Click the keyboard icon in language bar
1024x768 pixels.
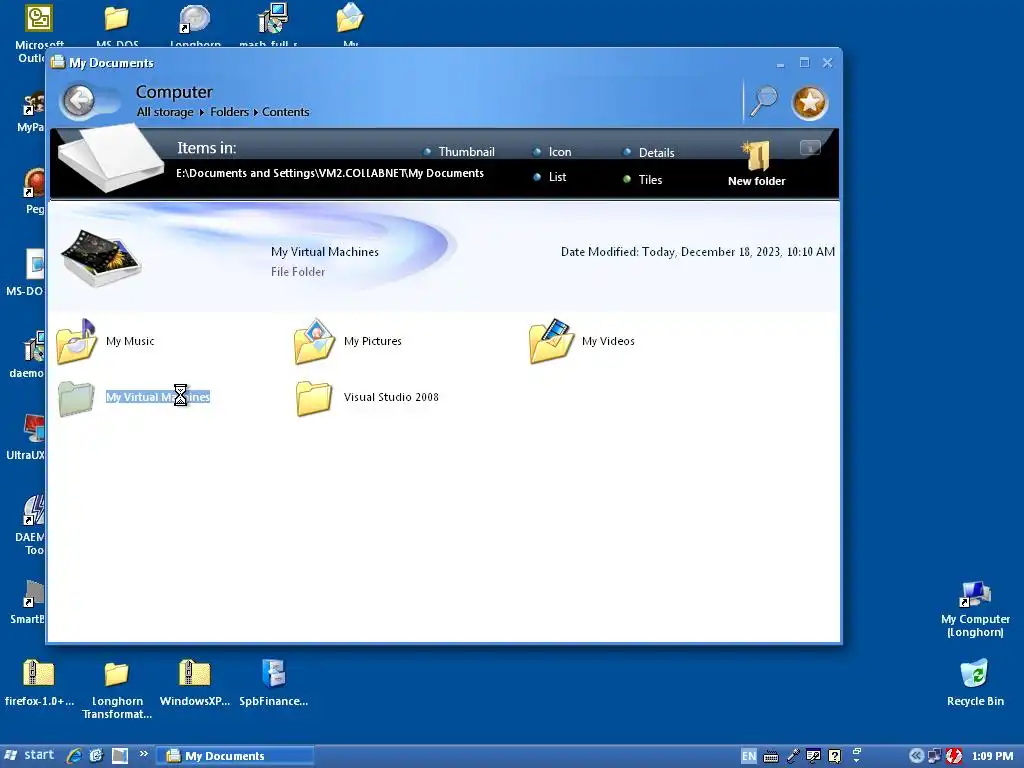[x=771, y=756]
